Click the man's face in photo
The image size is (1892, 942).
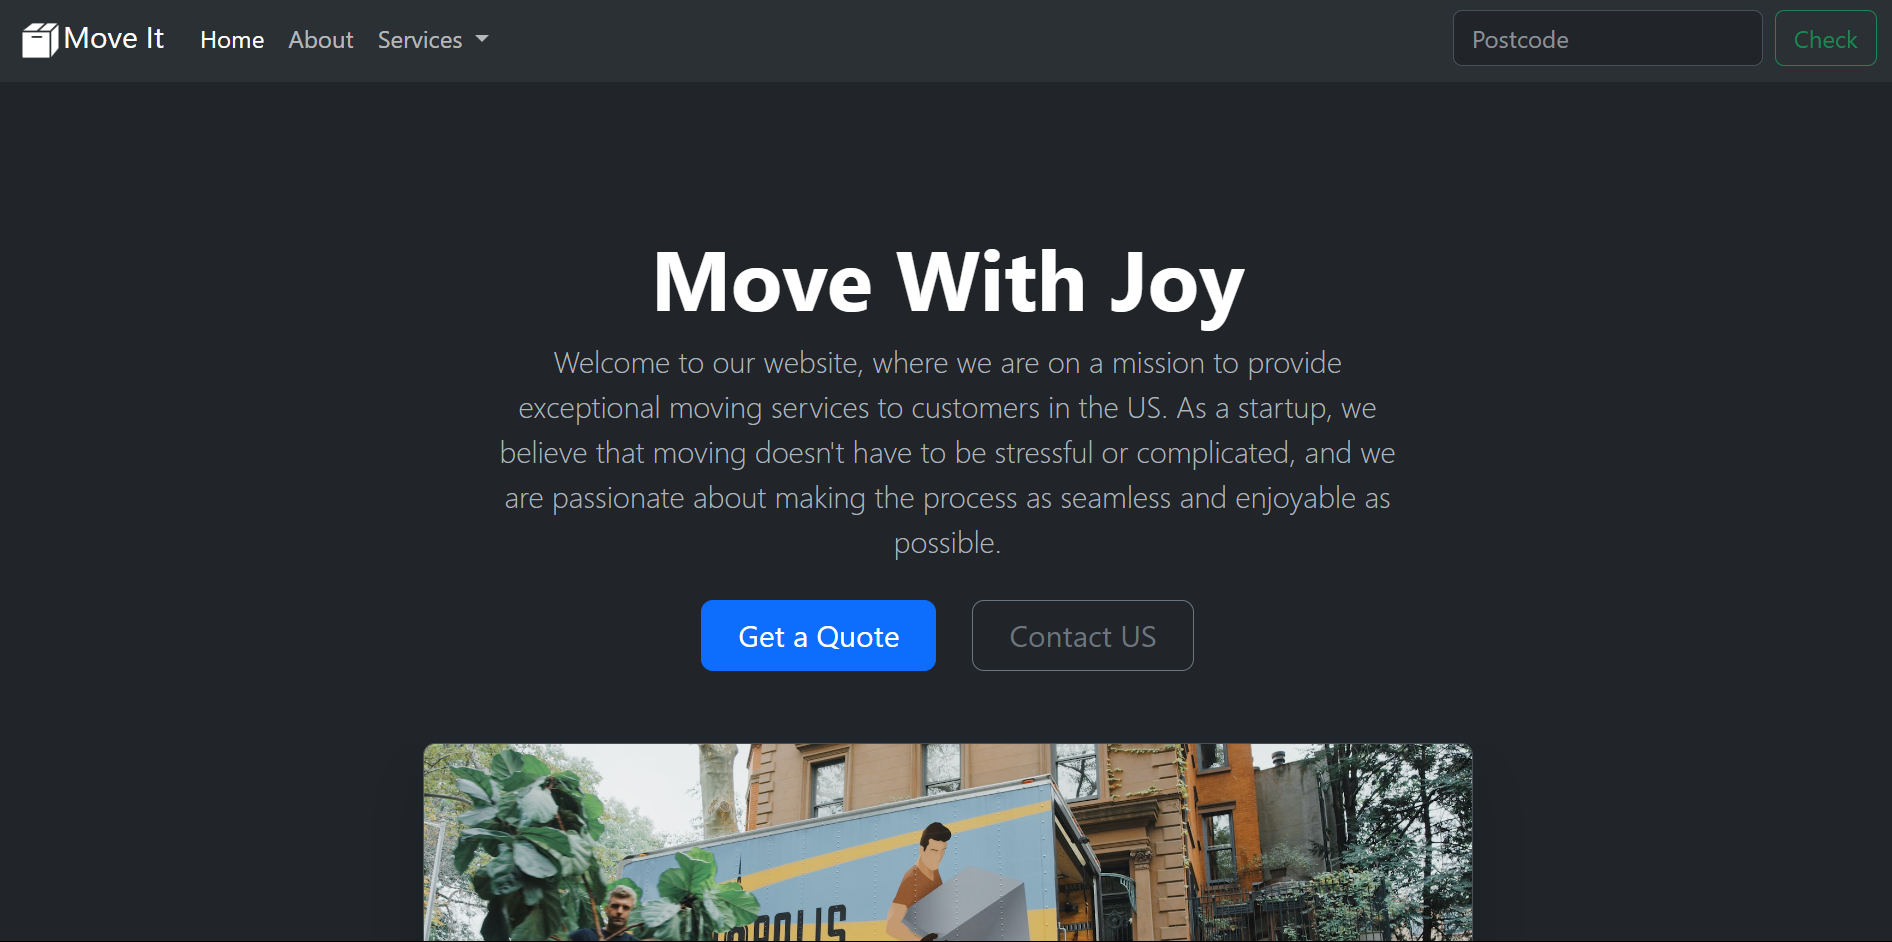point(621,910)
